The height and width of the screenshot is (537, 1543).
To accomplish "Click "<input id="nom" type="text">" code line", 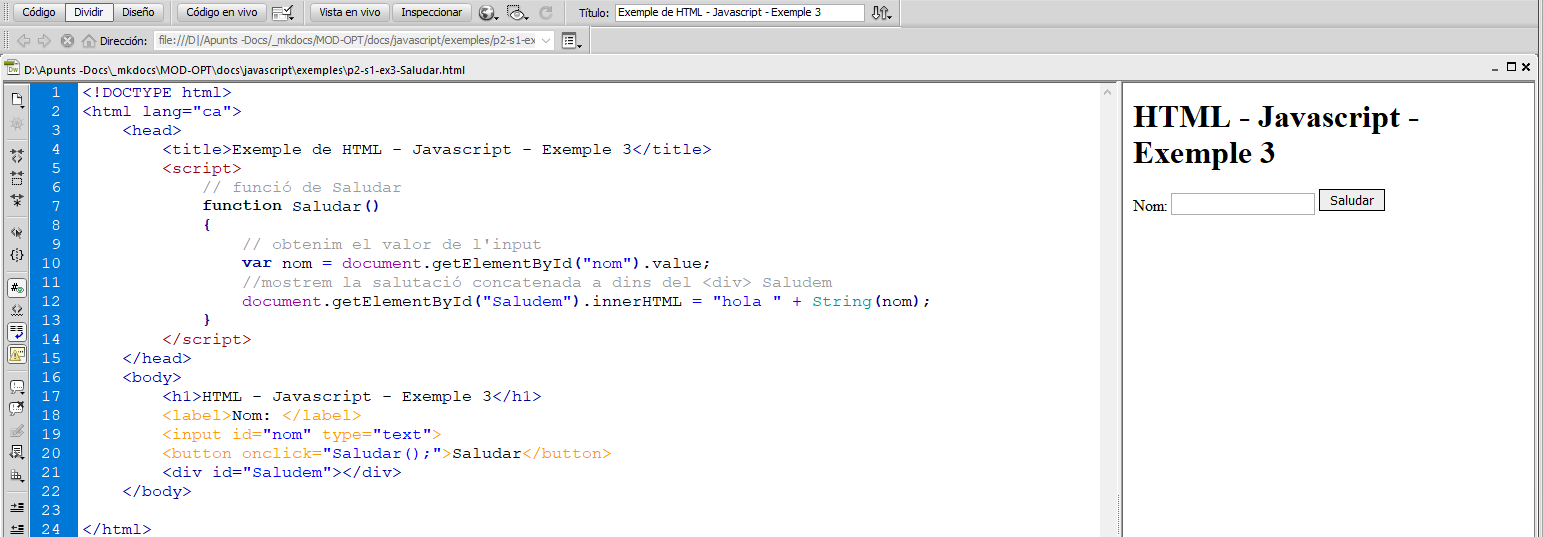I will [302, 434].
